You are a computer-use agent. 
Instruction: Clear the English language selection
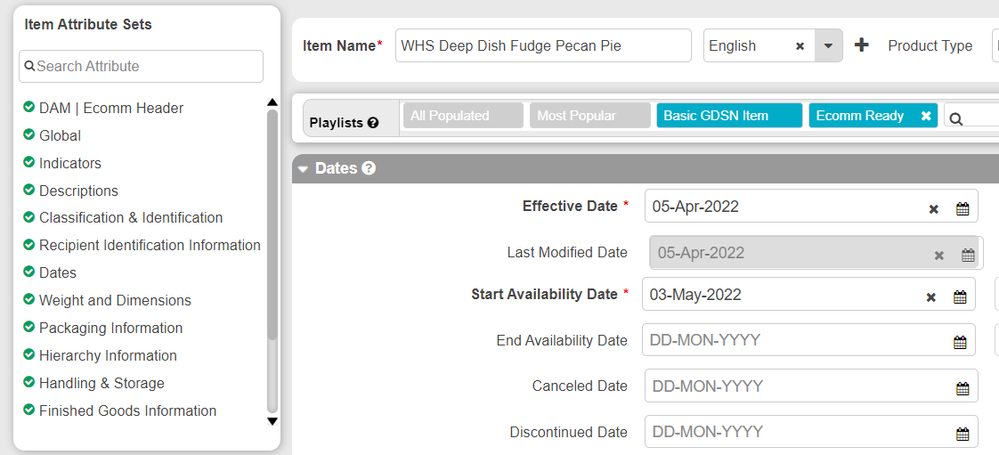(x=800, y=46)
